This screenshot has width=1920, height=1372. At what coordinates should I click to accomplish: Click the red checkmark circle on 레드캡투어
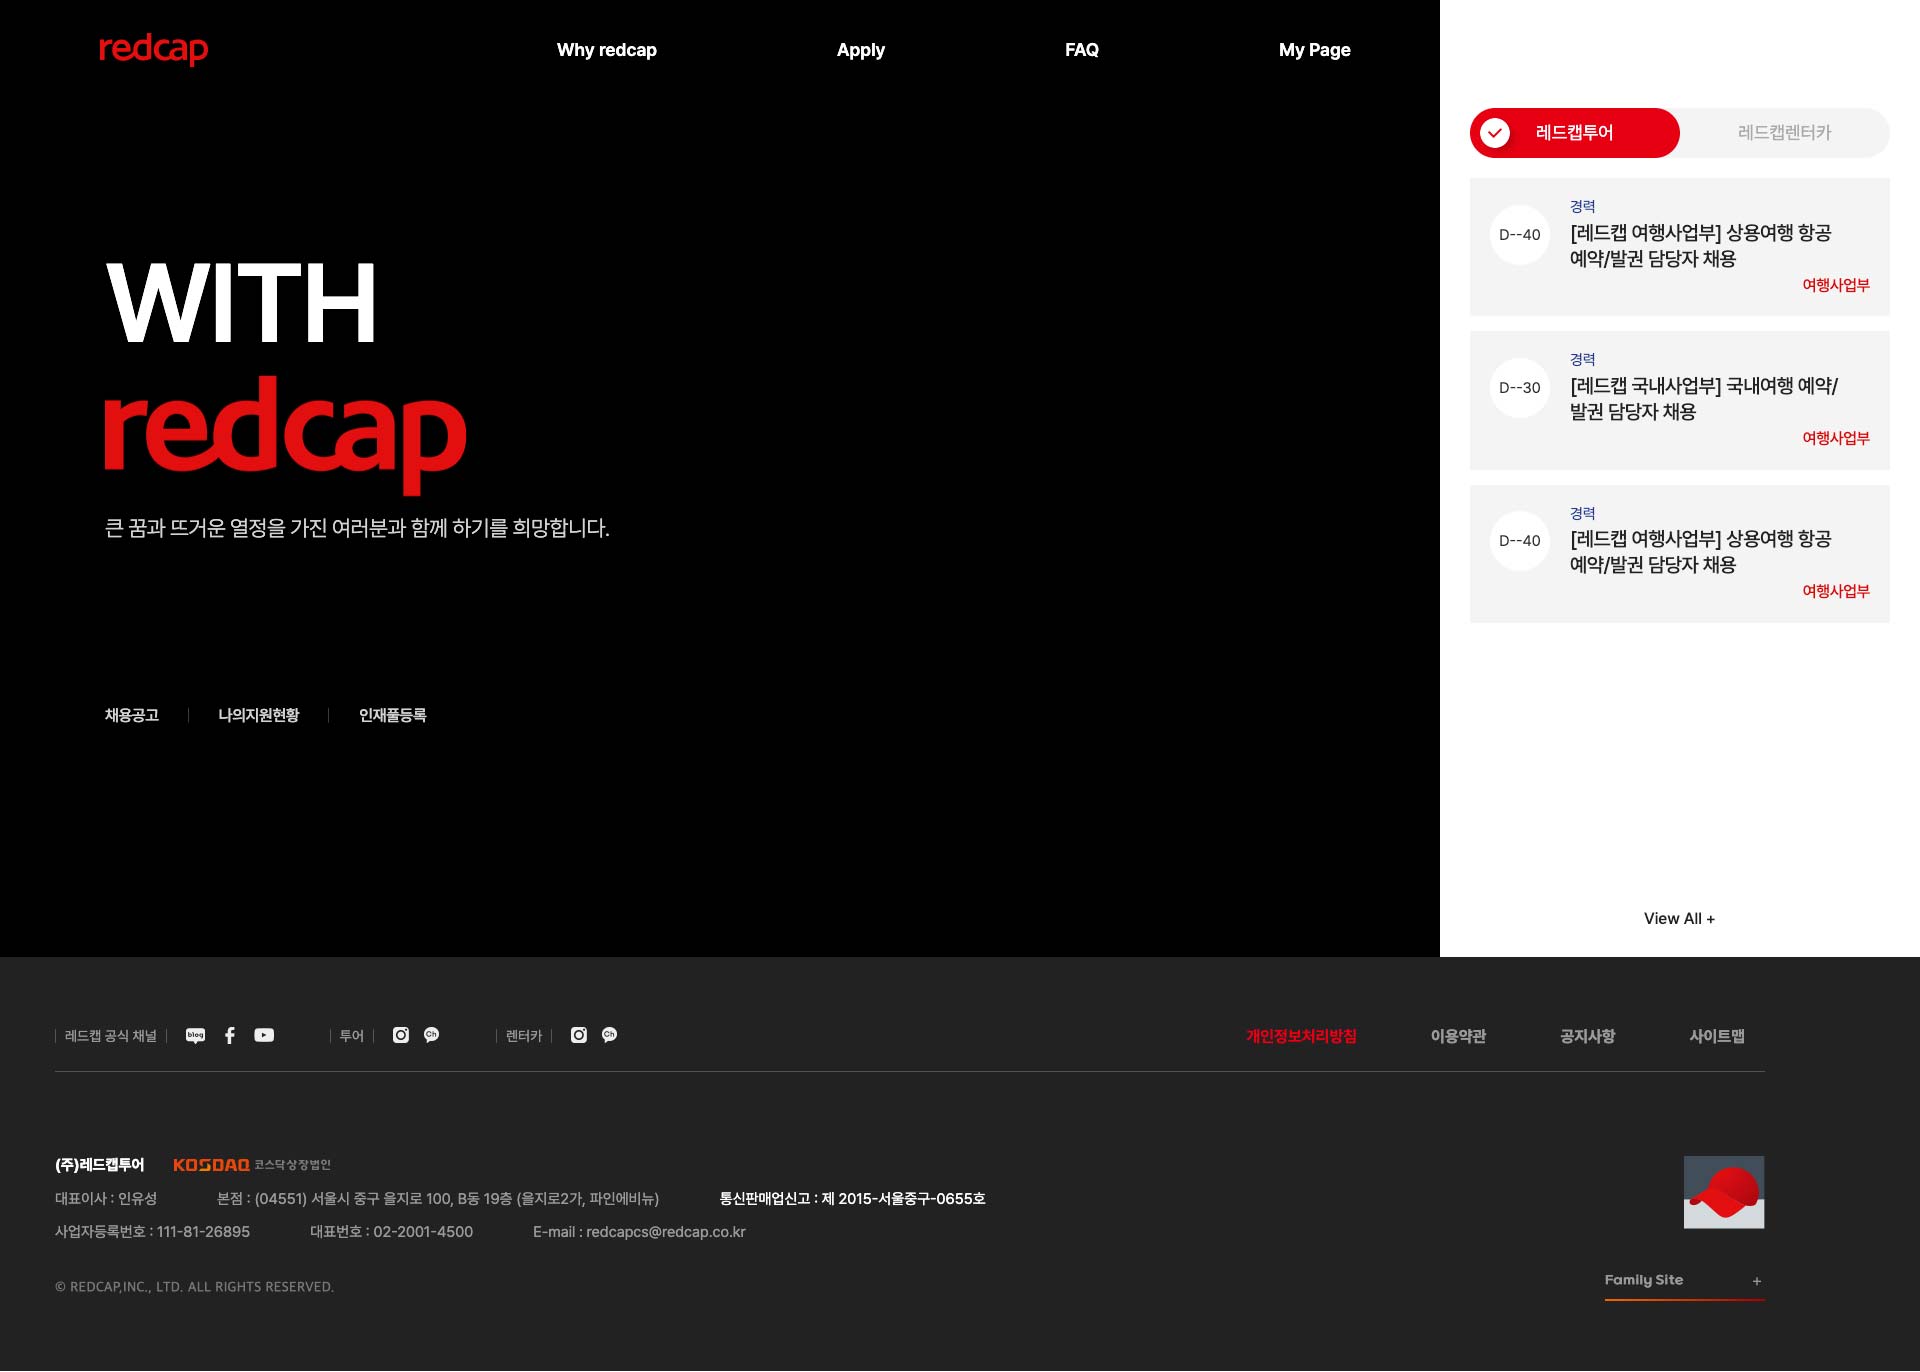coord(1495,133)
